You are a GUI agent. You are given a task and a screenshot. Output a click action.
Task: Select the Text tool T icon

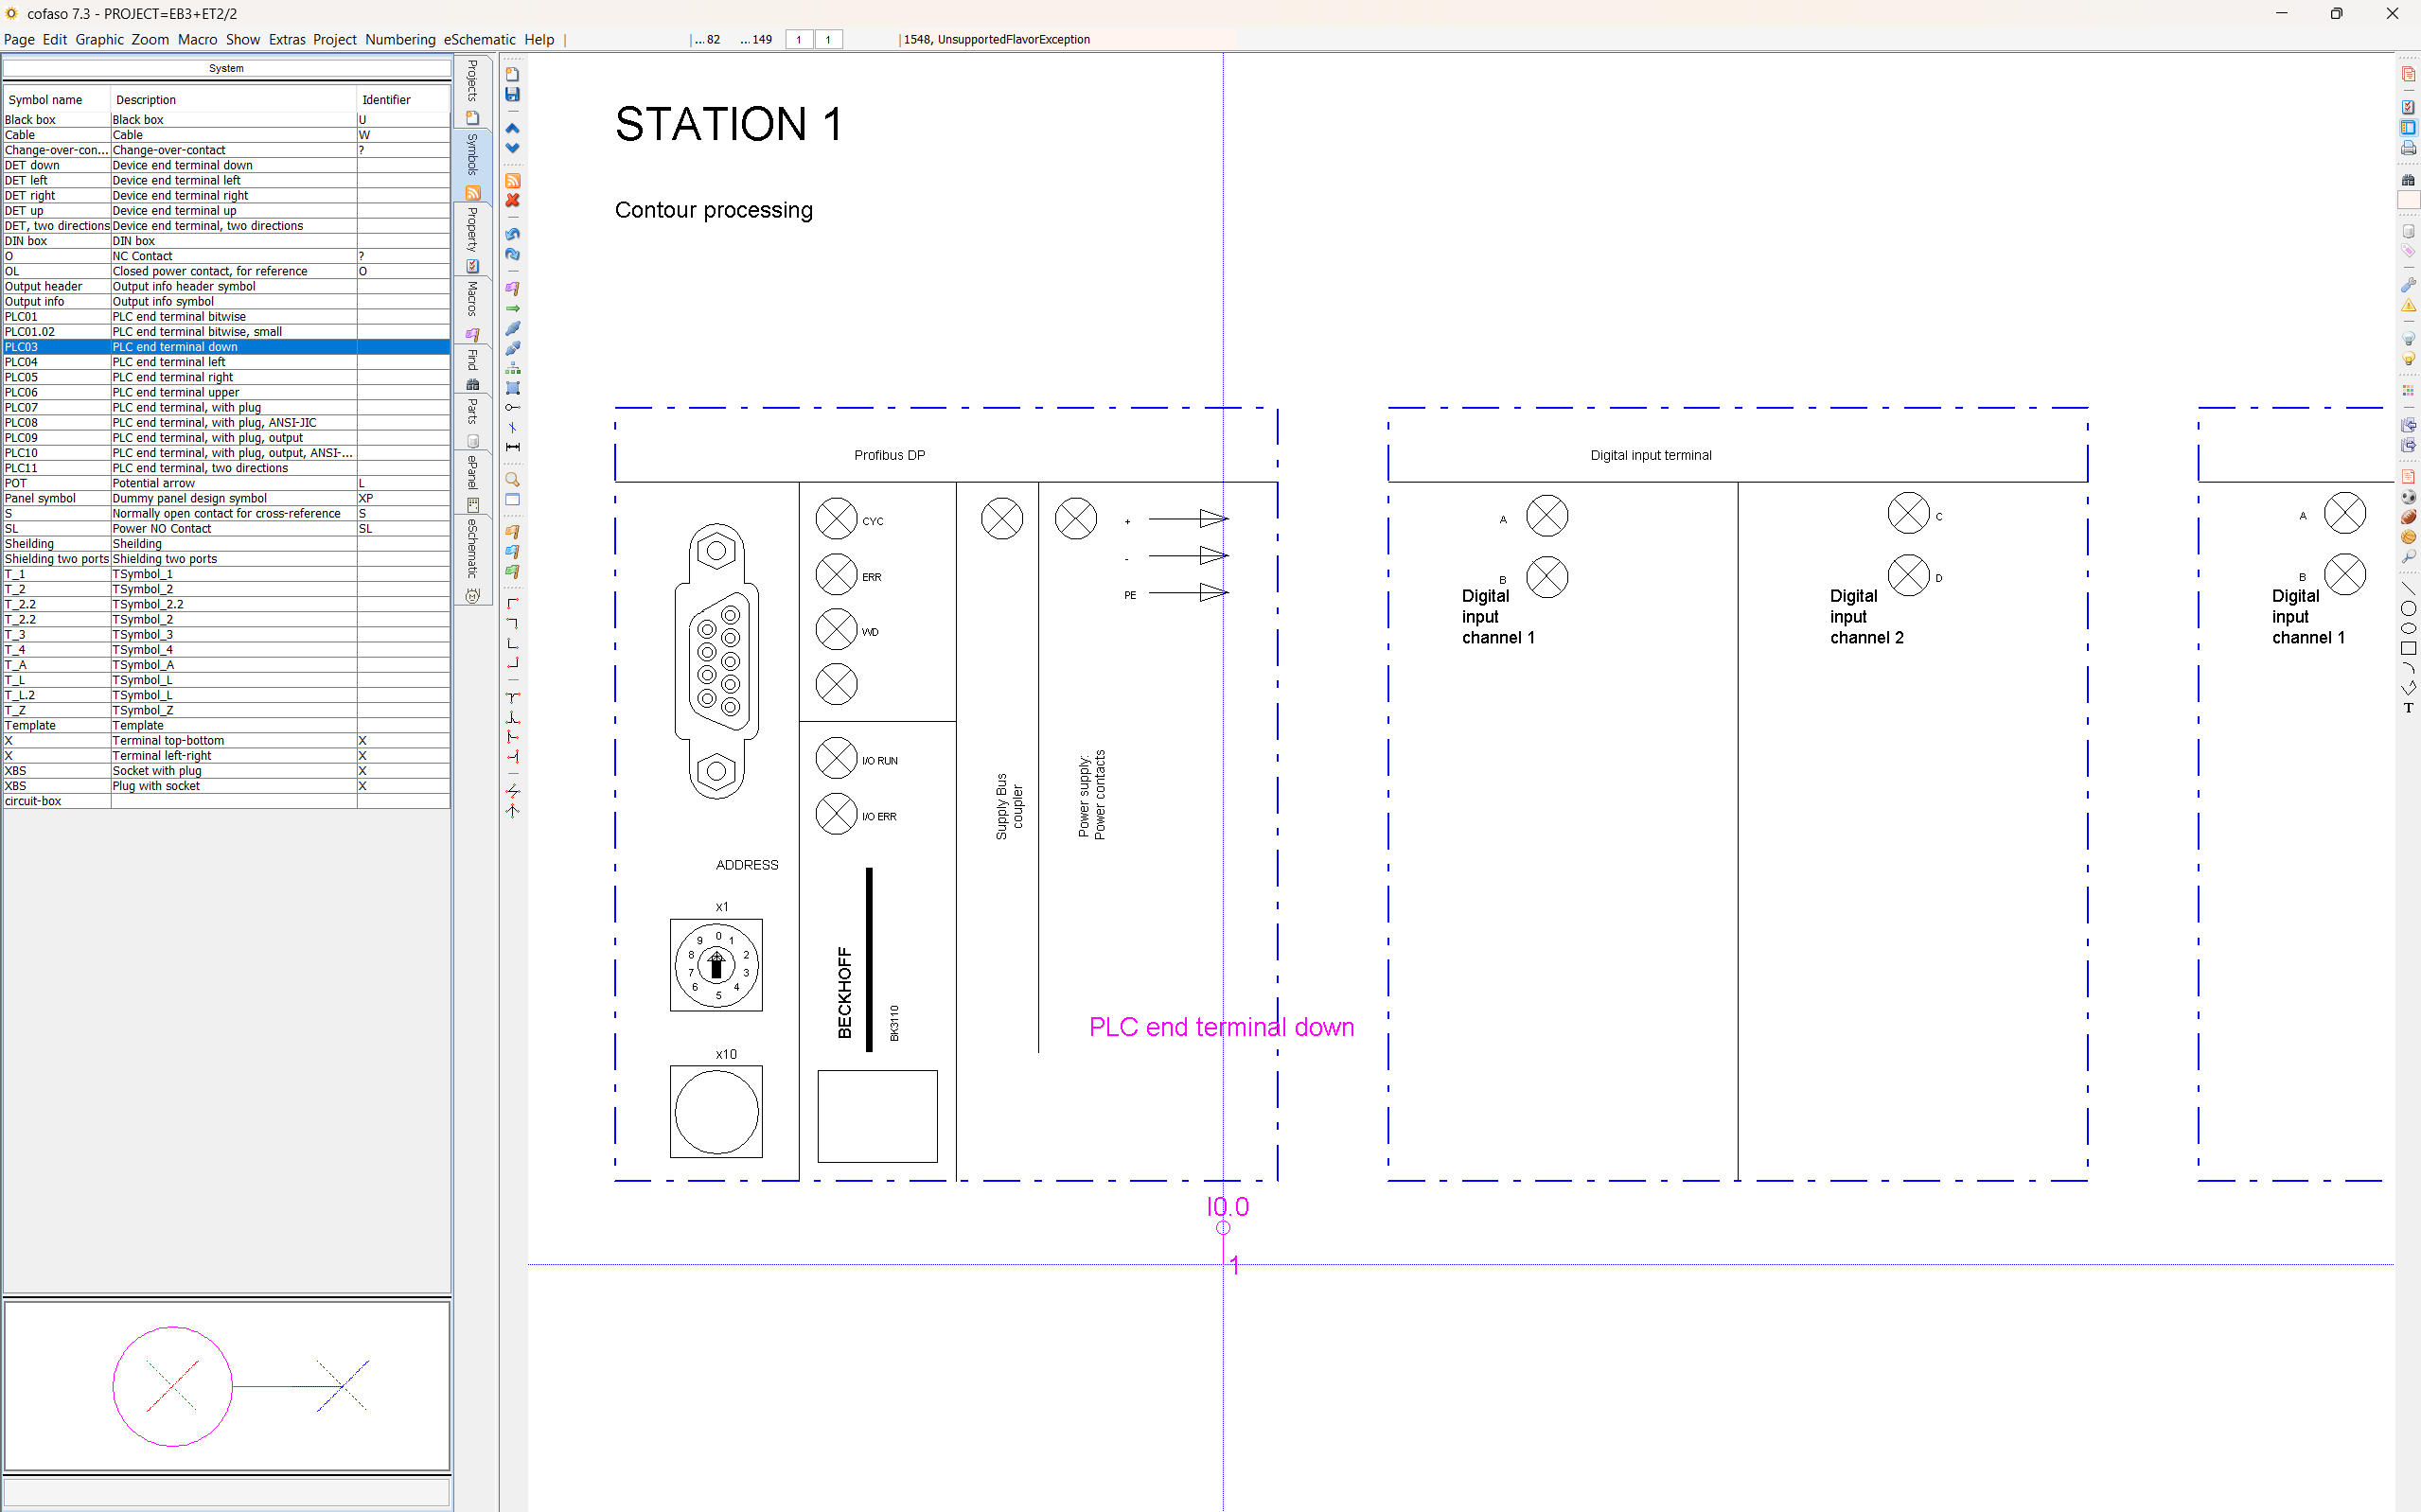coord(2408,708)
